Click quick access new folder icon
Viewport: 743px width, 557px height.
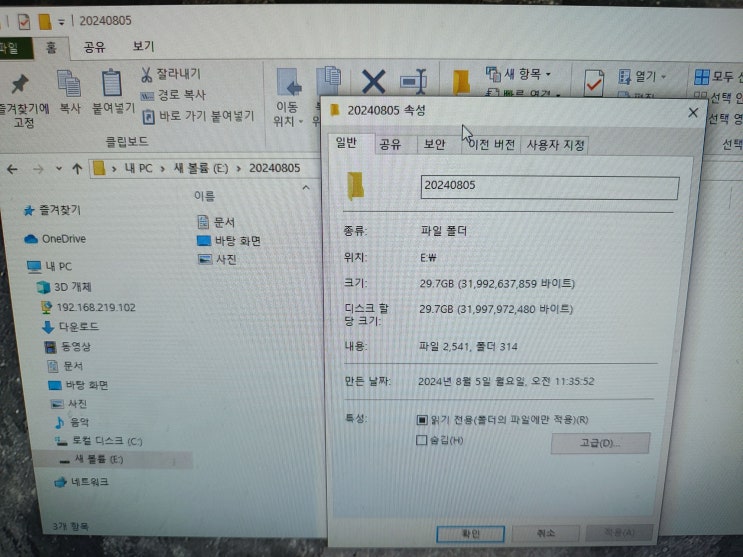tap(45, 22)
